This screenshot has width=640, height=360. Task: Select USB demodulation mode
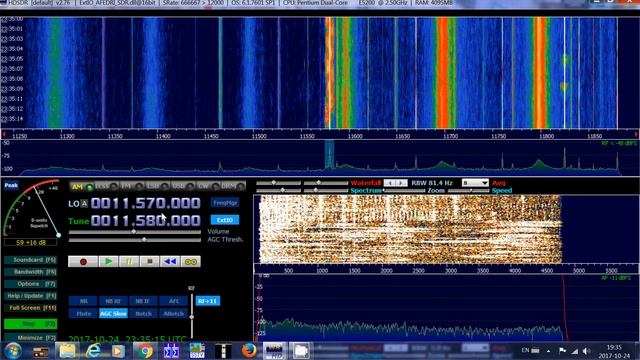[182, 187]
